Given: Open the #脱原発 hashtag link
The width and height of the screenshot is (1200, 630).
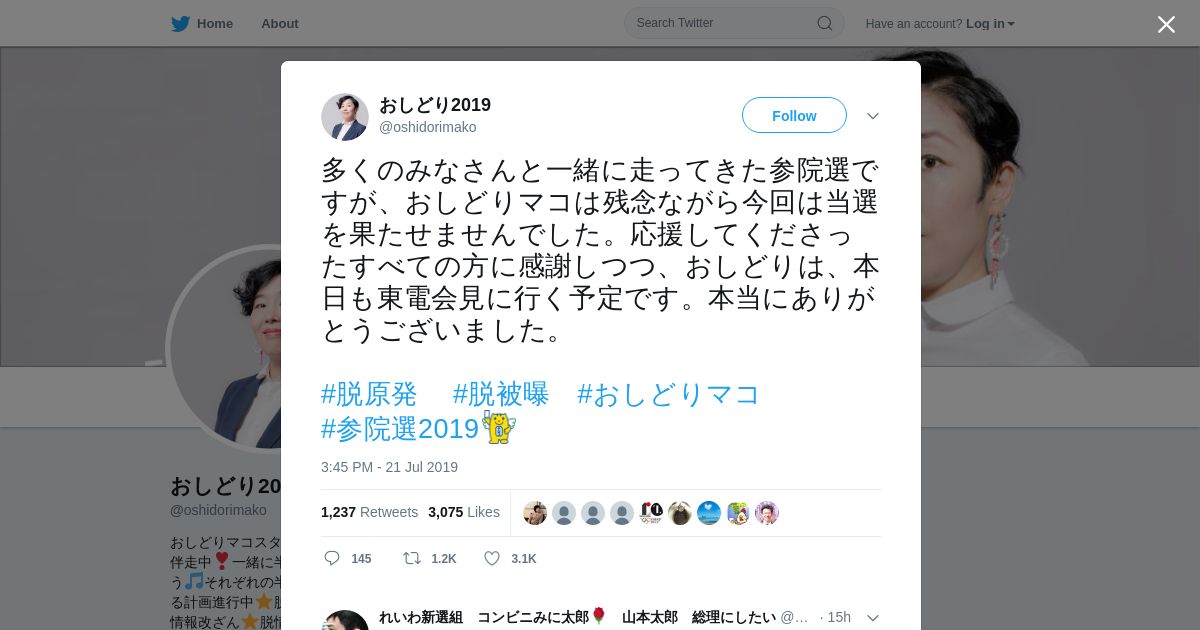Looking at the screenshot, I should 369,394.
